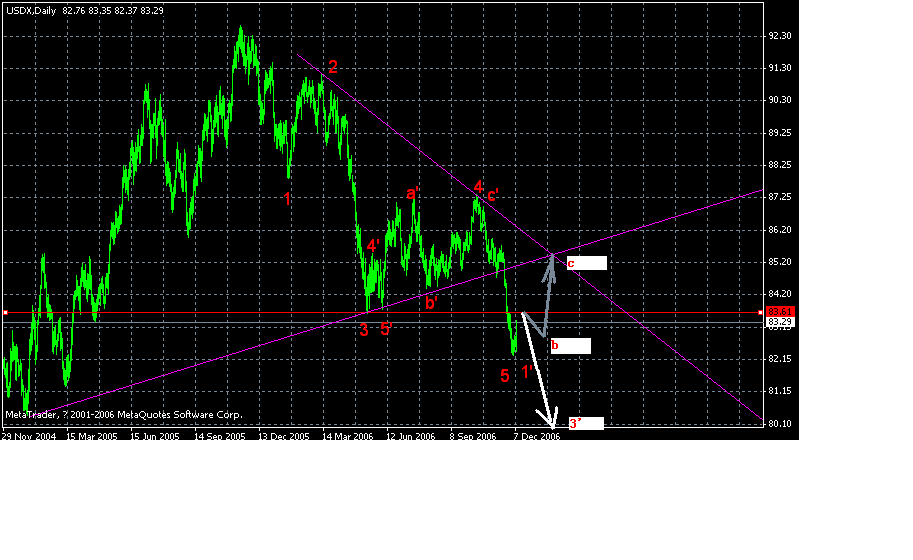Click the 29 Nov 2004 date label
Image resolution: width=913 pixels, height=560 pixels.
(x=29, y=437)
